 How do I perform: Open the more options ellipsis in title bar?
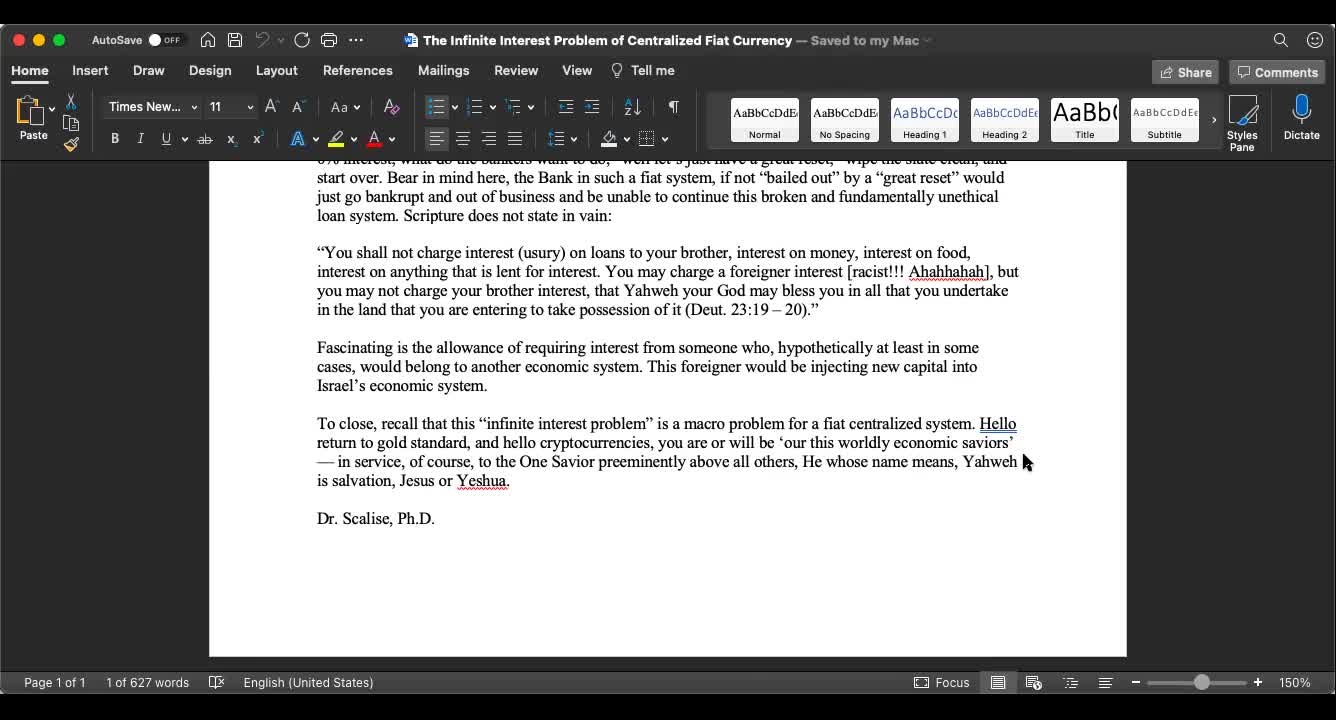(356, 40)
